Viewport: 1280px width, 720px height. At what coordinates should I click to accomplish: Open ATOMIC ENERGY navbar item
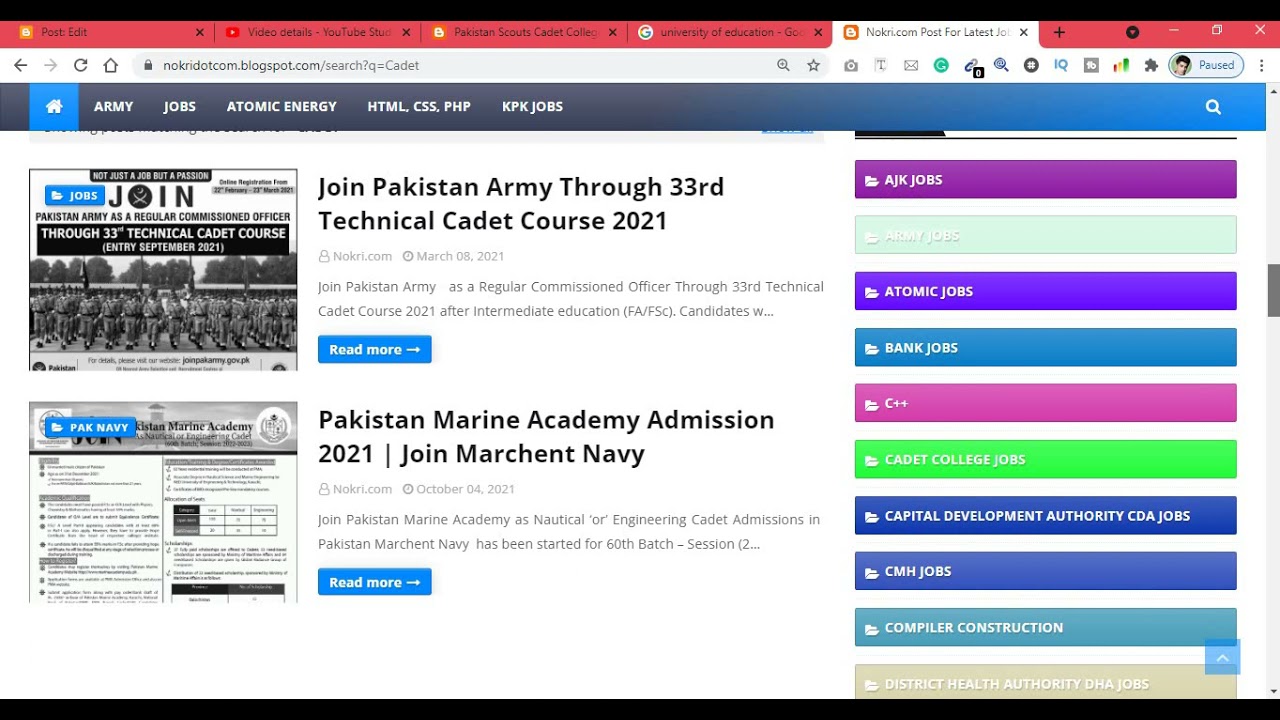pyautogui.click(x=281, y=106)
